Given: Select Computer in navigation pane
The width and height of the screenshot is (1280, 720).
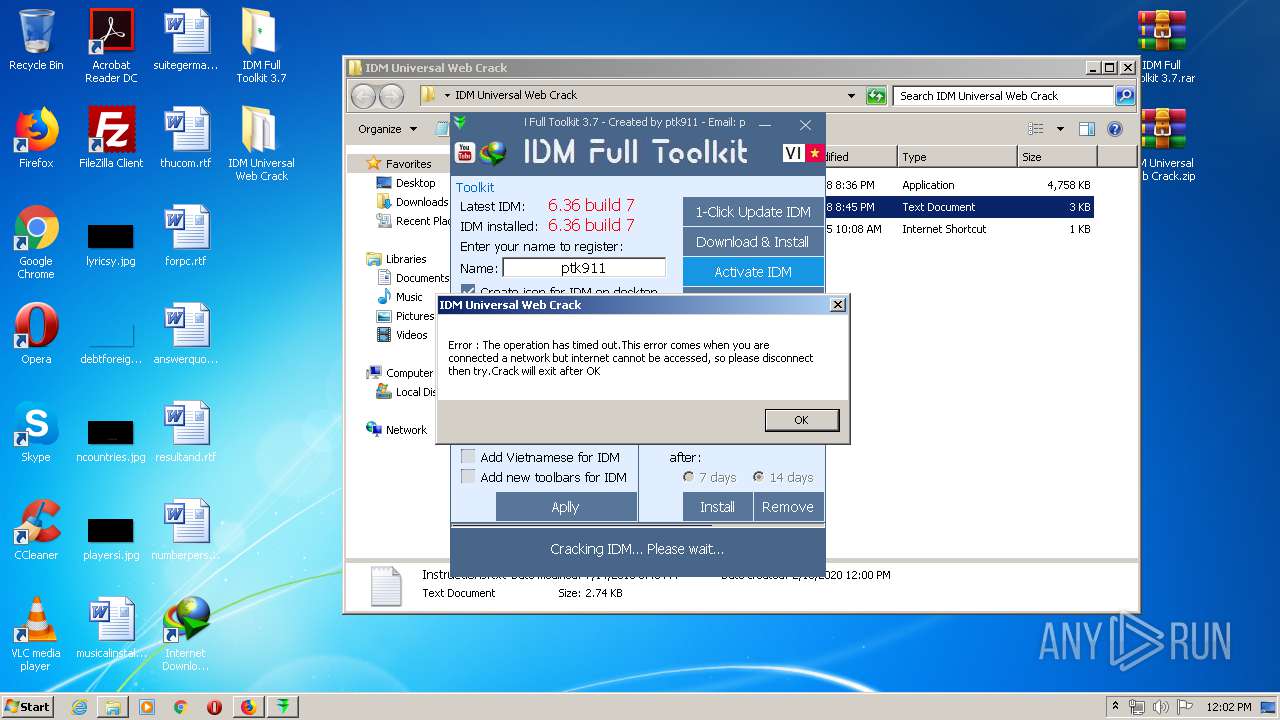Looking at the screenshot, I should pyautogui.click(x=400, y=373).
